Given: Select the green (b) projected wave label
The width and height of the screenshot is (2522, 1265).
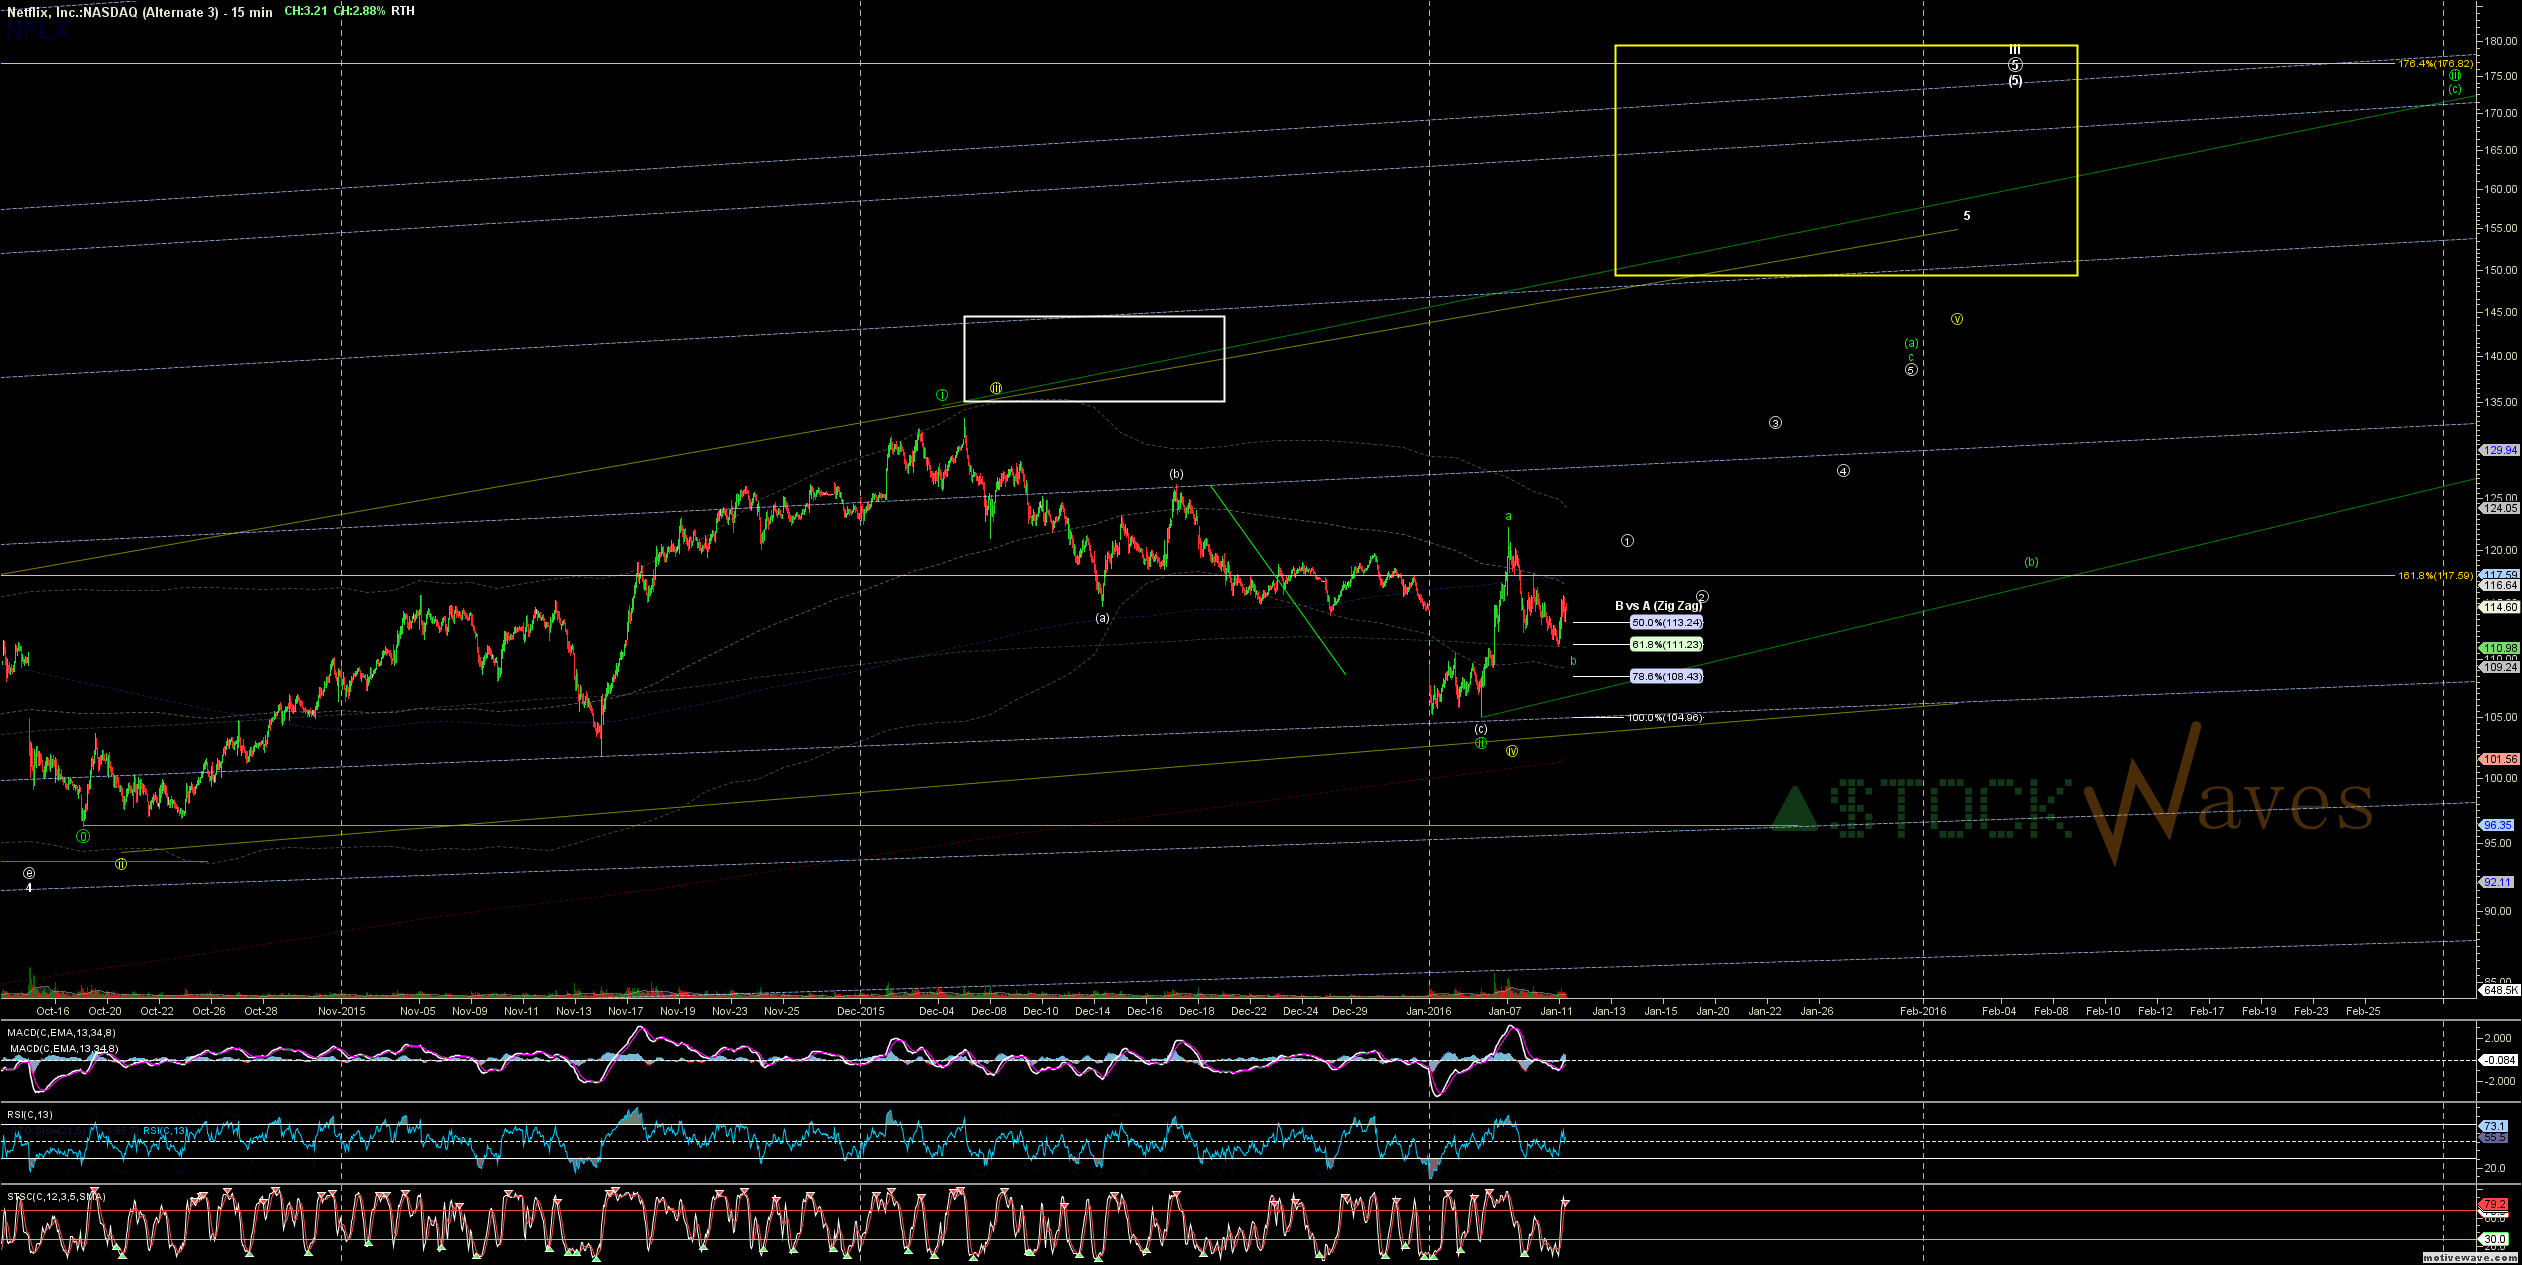Looking at the screenshot, I should pyautogui.click(x=2031, y=562).
